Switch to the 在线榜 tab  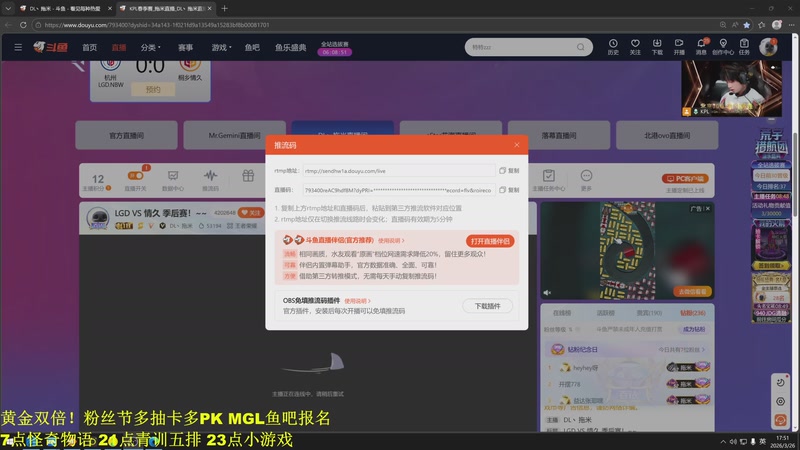point(562,313)
